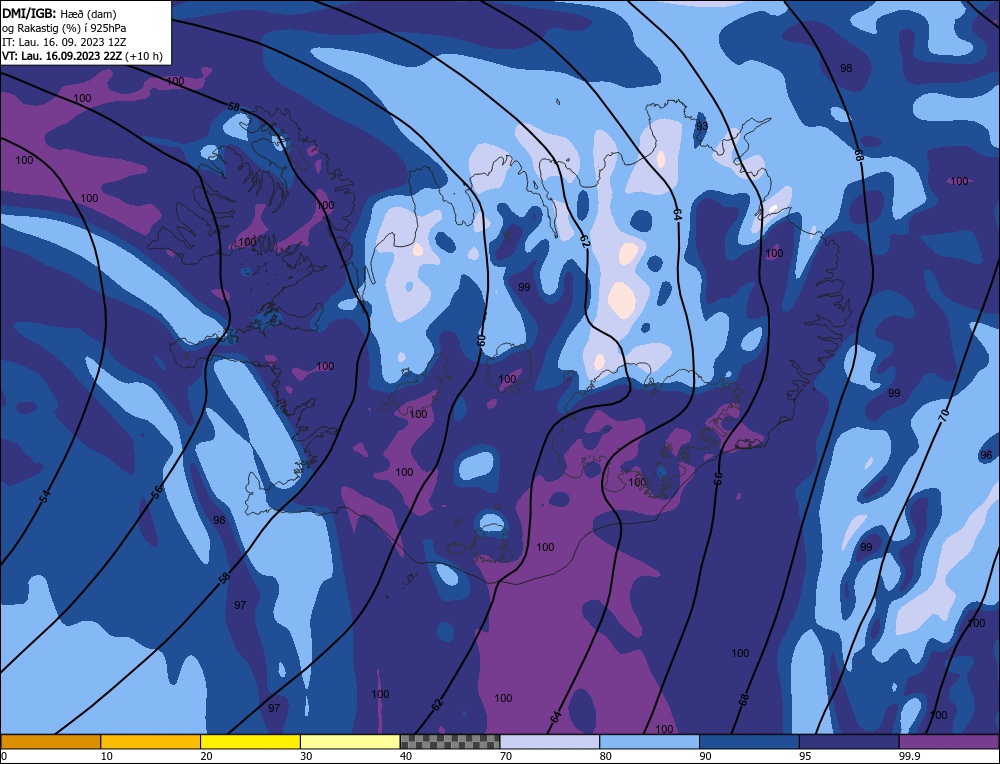1000x764 pixels.
Task: Click the '56' contour line label
Action: pyautogui.click(x=157, y=492)
